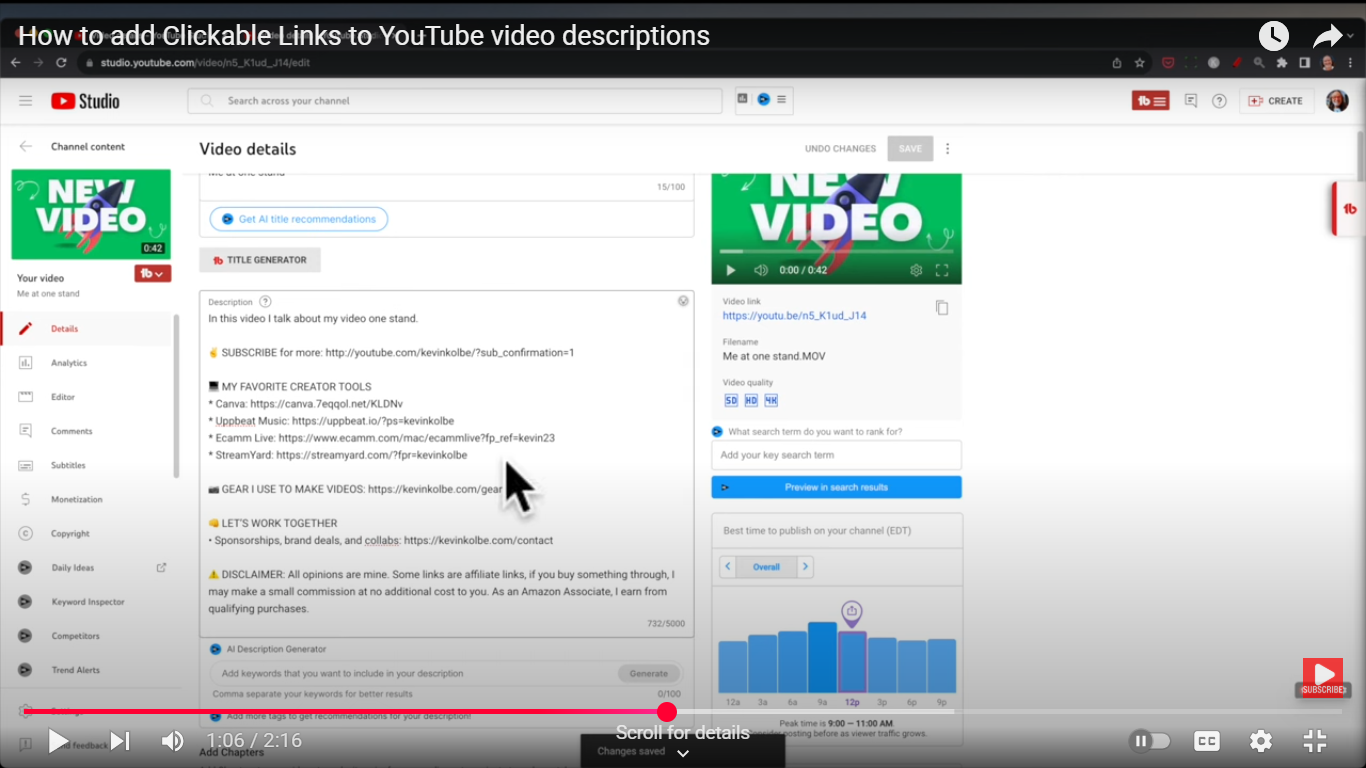Open the three-dot menu next to Save
Screen dimensions: 1366x768
(x=947, y=148)
